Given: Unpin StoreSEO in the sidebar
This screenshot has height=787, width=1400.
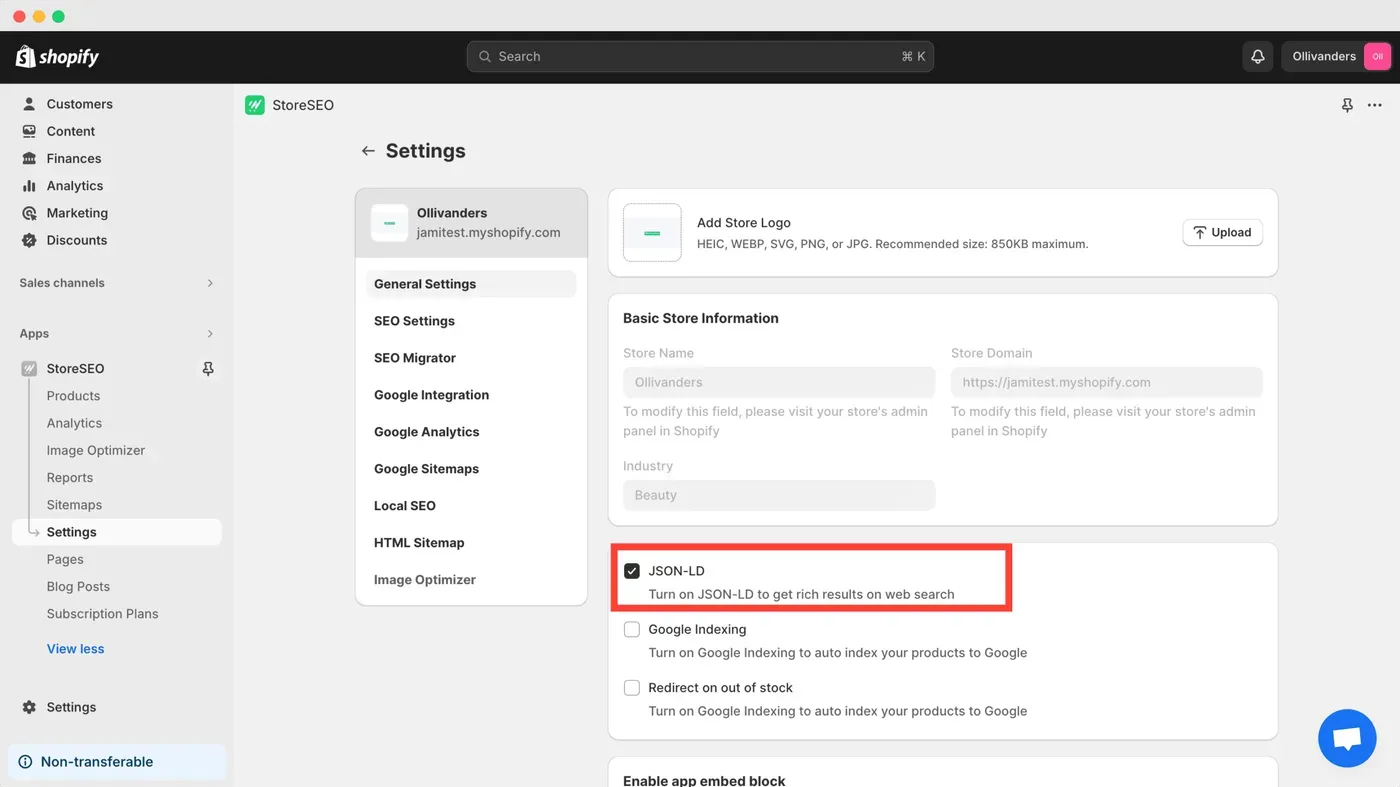Looking at the screenshot, I should click(x=208, y=369).
